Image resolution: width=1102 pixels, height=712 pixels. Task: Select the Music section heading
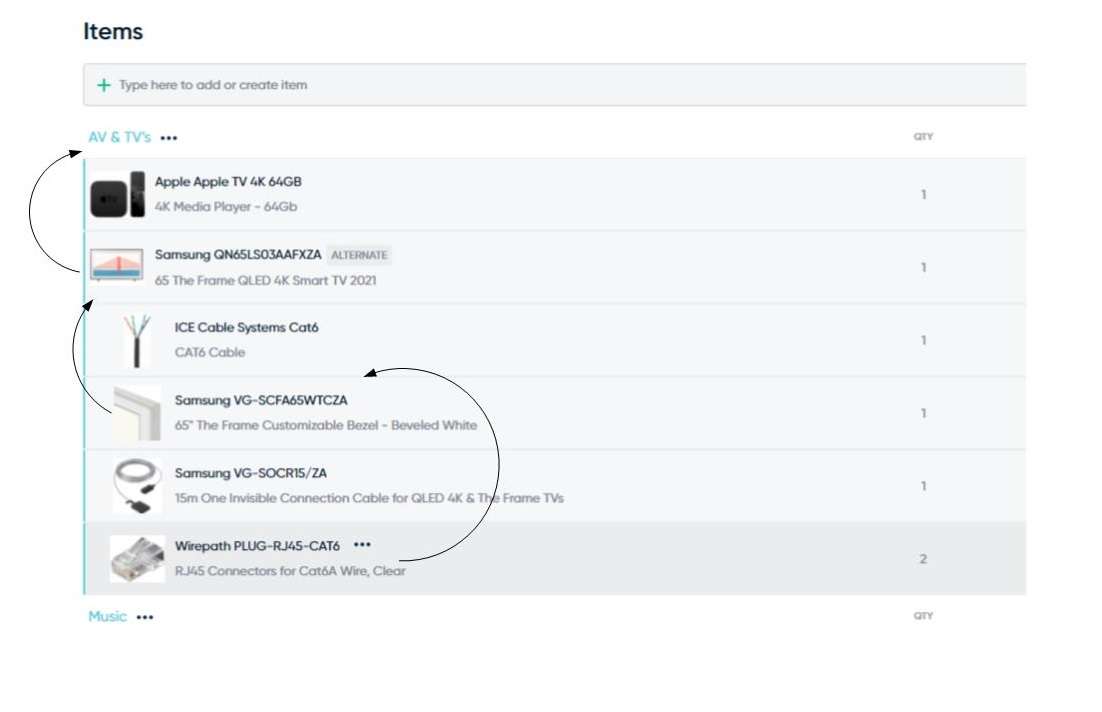coord(108,616)
